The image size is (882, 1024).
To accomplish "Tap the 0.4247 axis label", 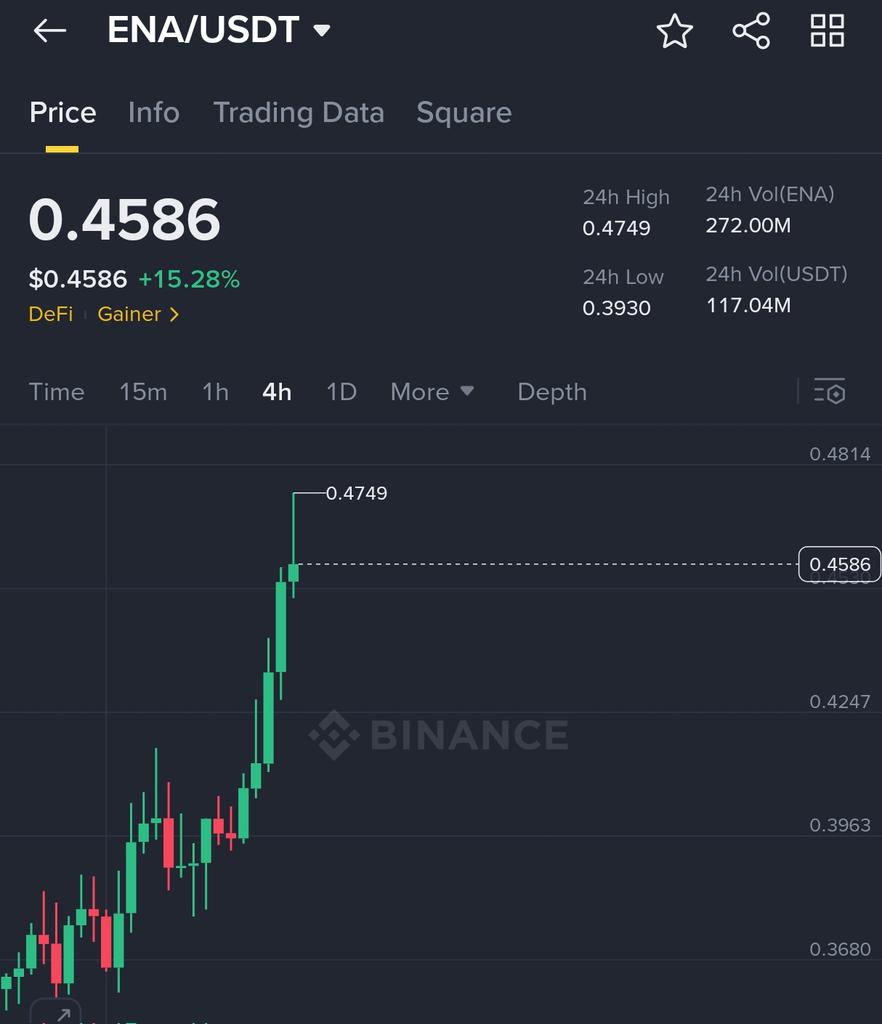I will tap(840, 701).
